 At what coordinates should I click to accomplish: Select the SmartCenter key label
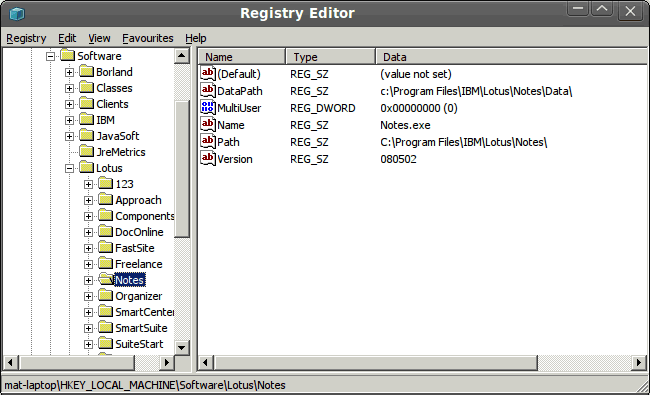[x=145, y=312]
